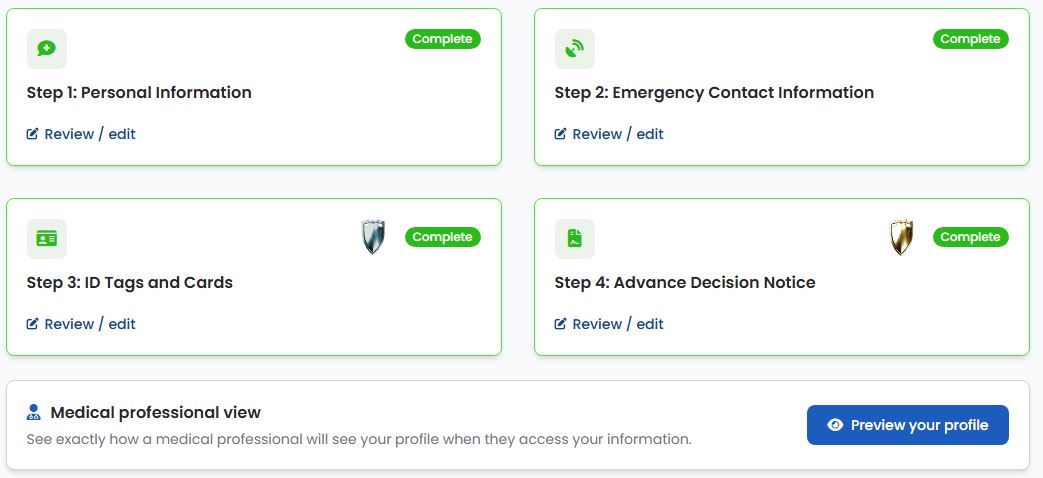Screen dimensions: 1043x478
Task: Open Review / edit for ID Tags and Cards
Action: 81,324
